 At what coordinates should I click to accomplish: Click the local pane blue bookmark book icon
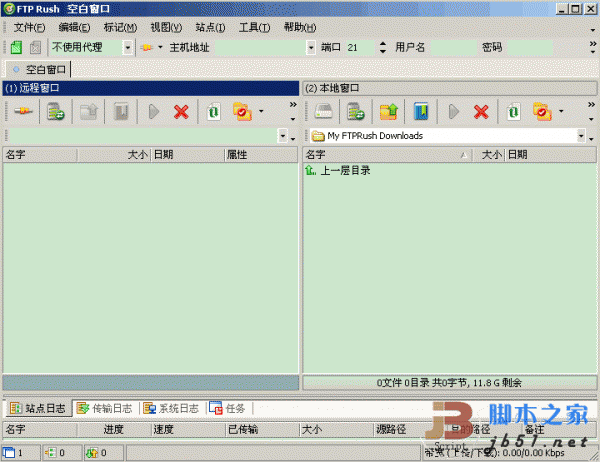(x=421, y=111)
